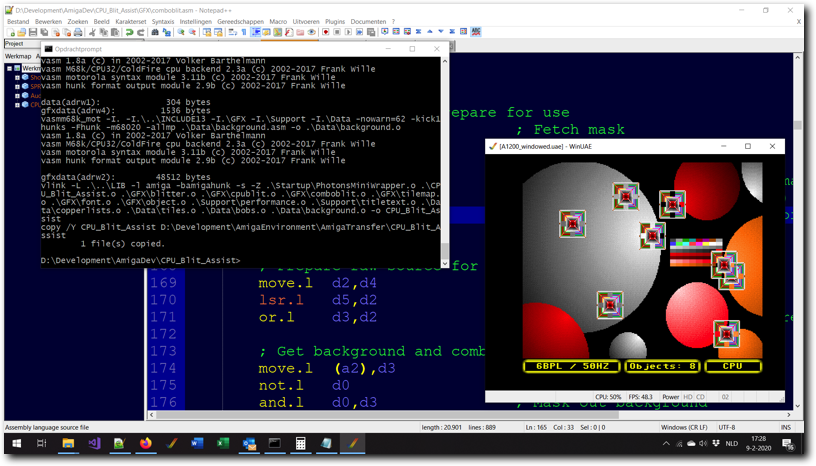Click the CPU 50% indicator in WinUAE status
The image size is (816, 466).
(608, 397)
